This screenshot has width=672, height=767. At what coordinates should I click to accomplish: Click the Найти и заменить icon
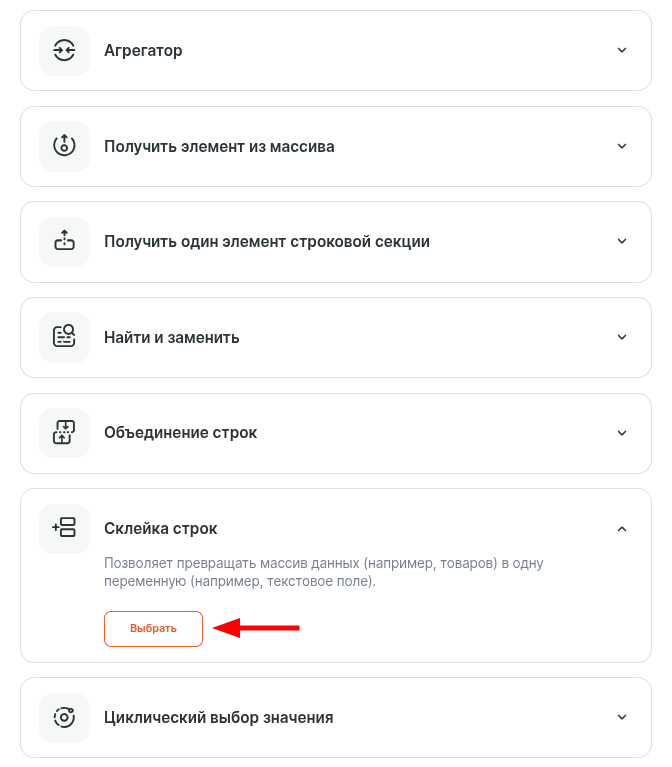(64, 337)
